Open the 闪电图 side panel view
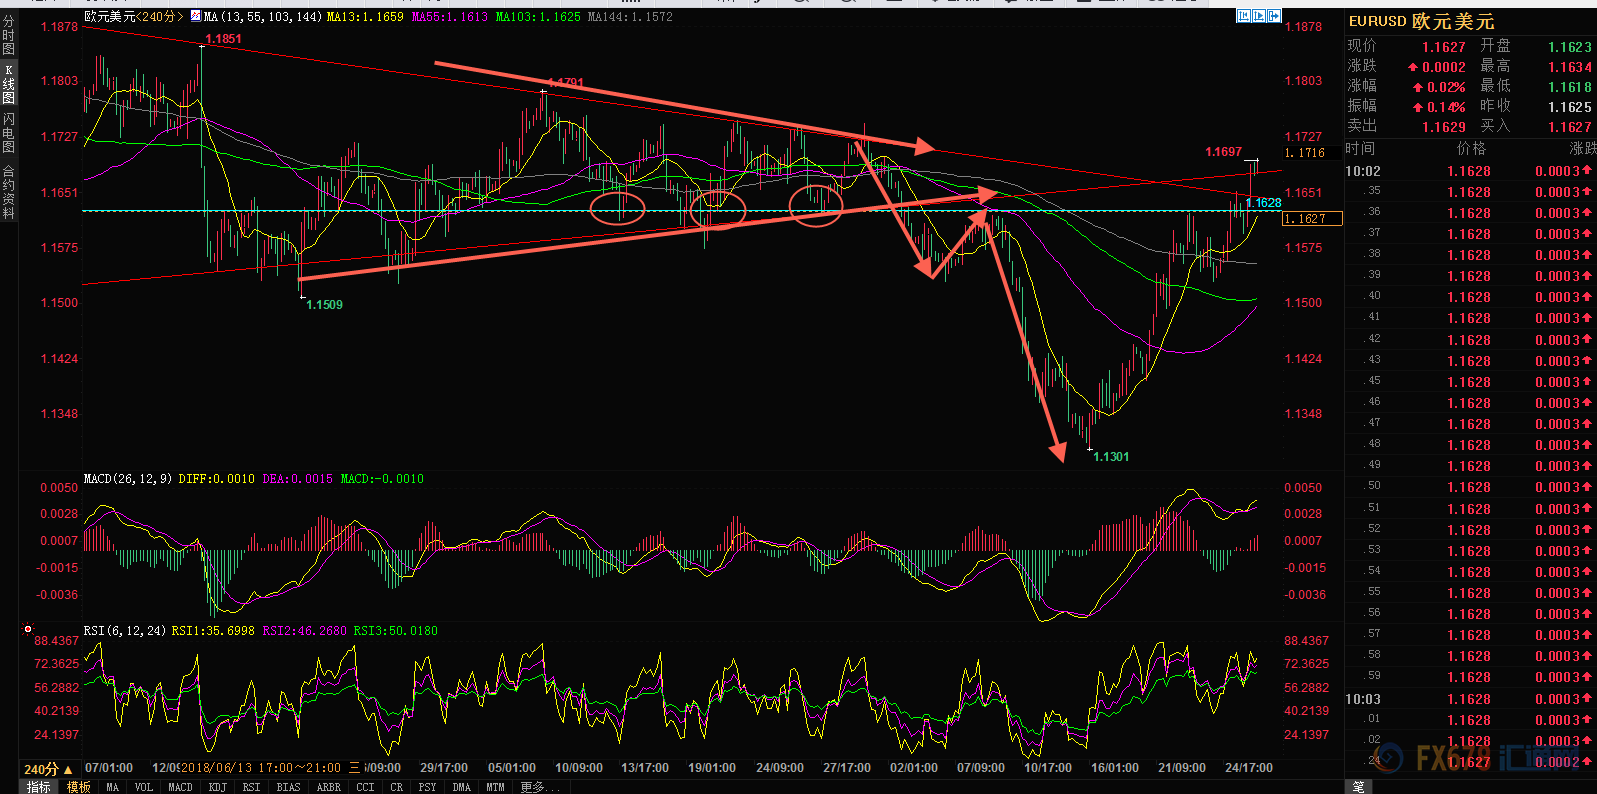This screenshot has width=1597, height=794. click(x=9, y=132)
